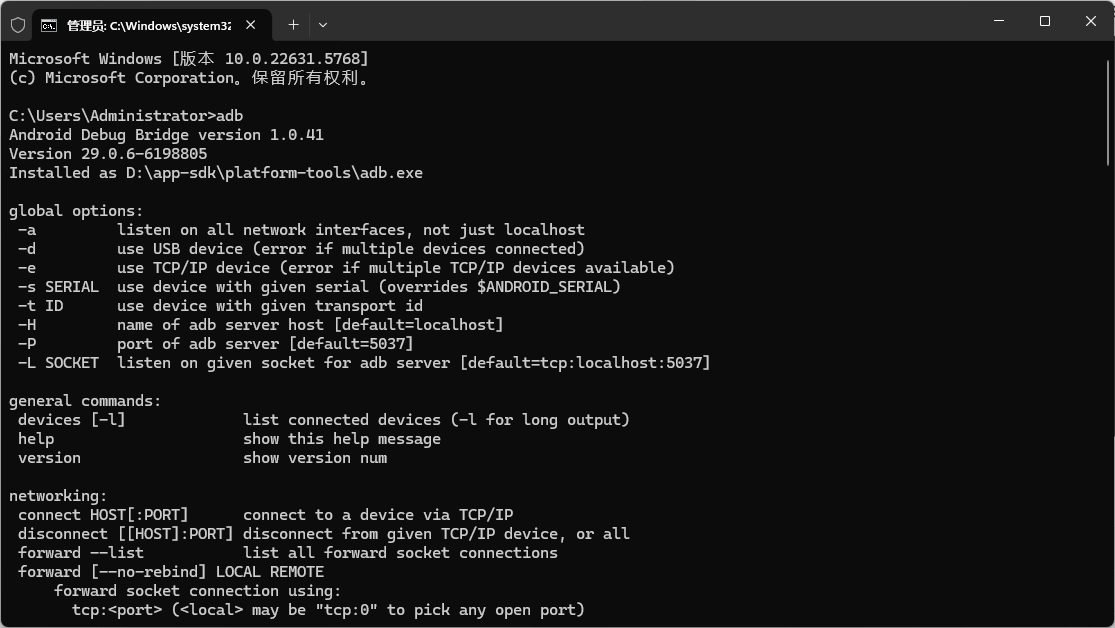Click the 'forward --list' command text

[x=81, y=553]
